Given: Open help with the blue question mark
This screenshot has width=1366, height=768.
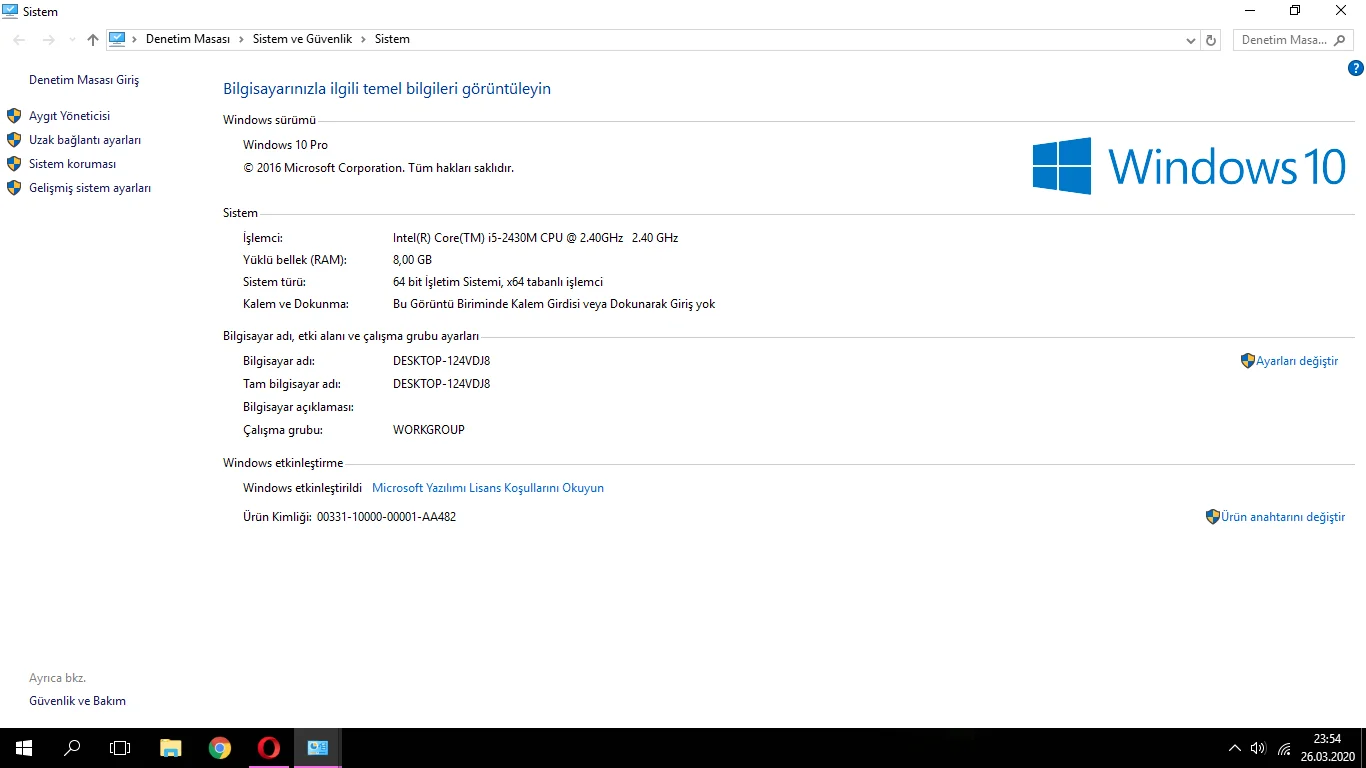Looking at the screenshot, I should [1356, 69].
